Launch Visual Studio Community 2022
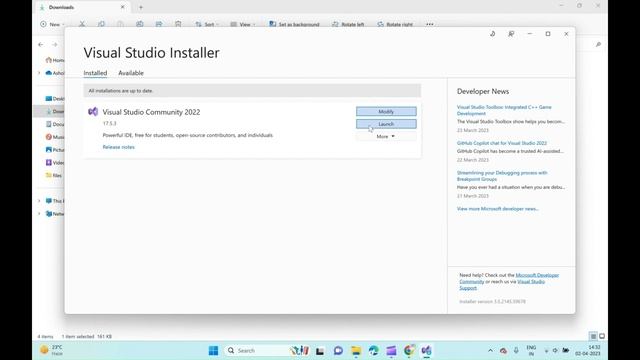 pos(386,124)
